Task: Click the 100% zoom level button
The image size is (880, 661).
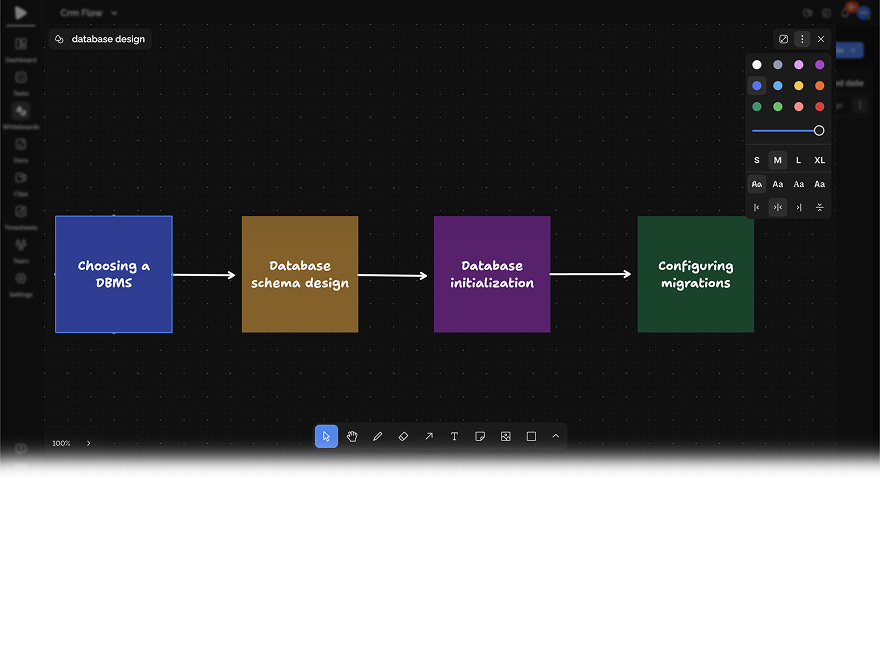Action: (62, 443)
